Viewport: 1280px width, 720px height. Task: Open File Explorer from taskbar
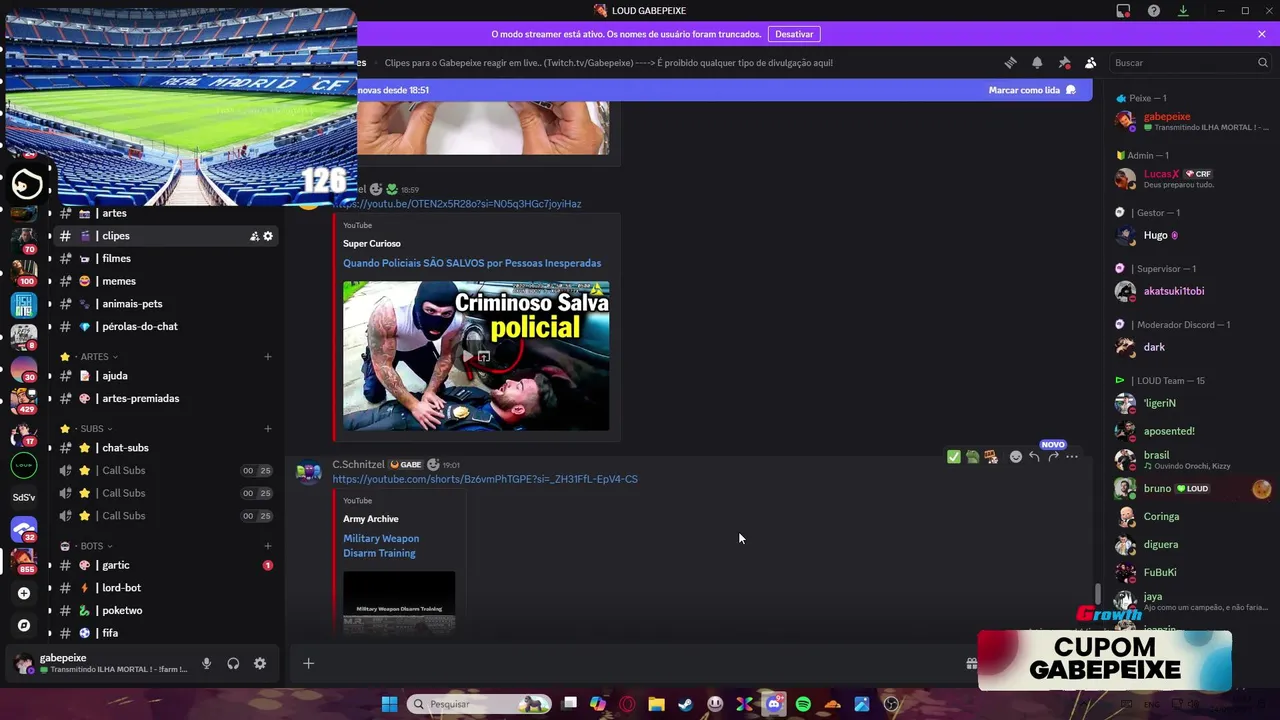tap(656, 704)
